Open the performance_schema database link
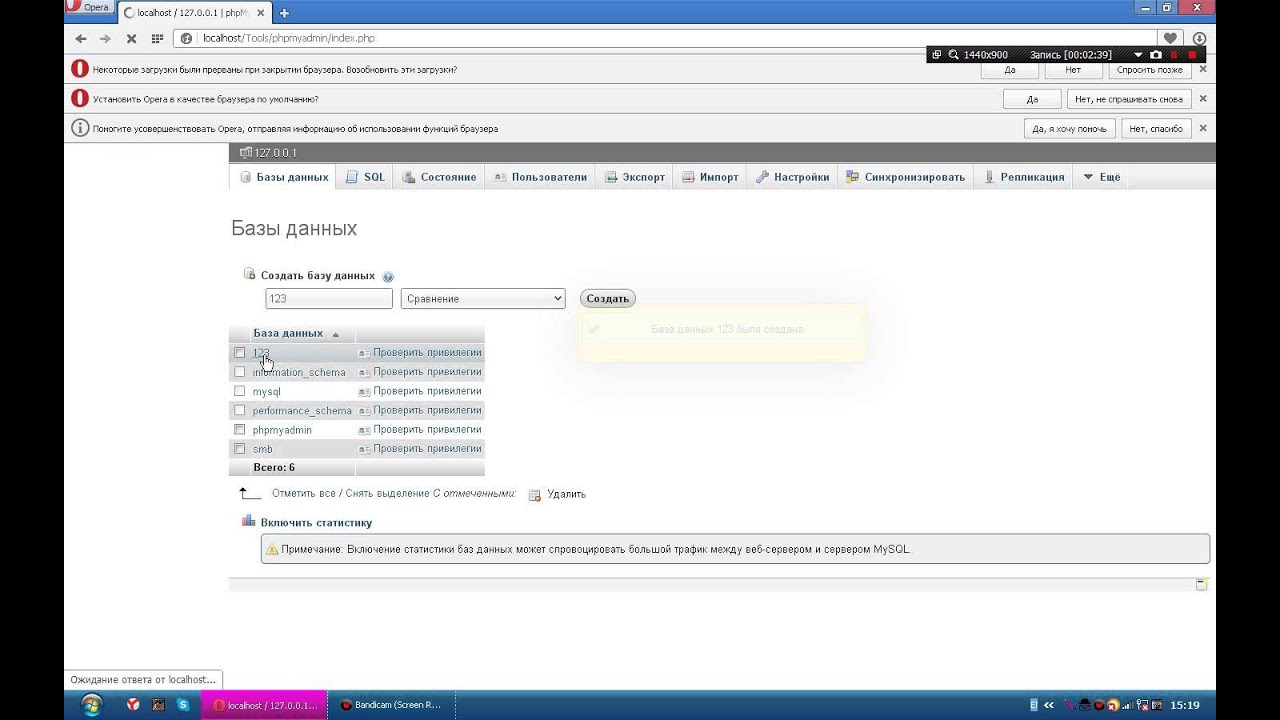 pos(302,411)
